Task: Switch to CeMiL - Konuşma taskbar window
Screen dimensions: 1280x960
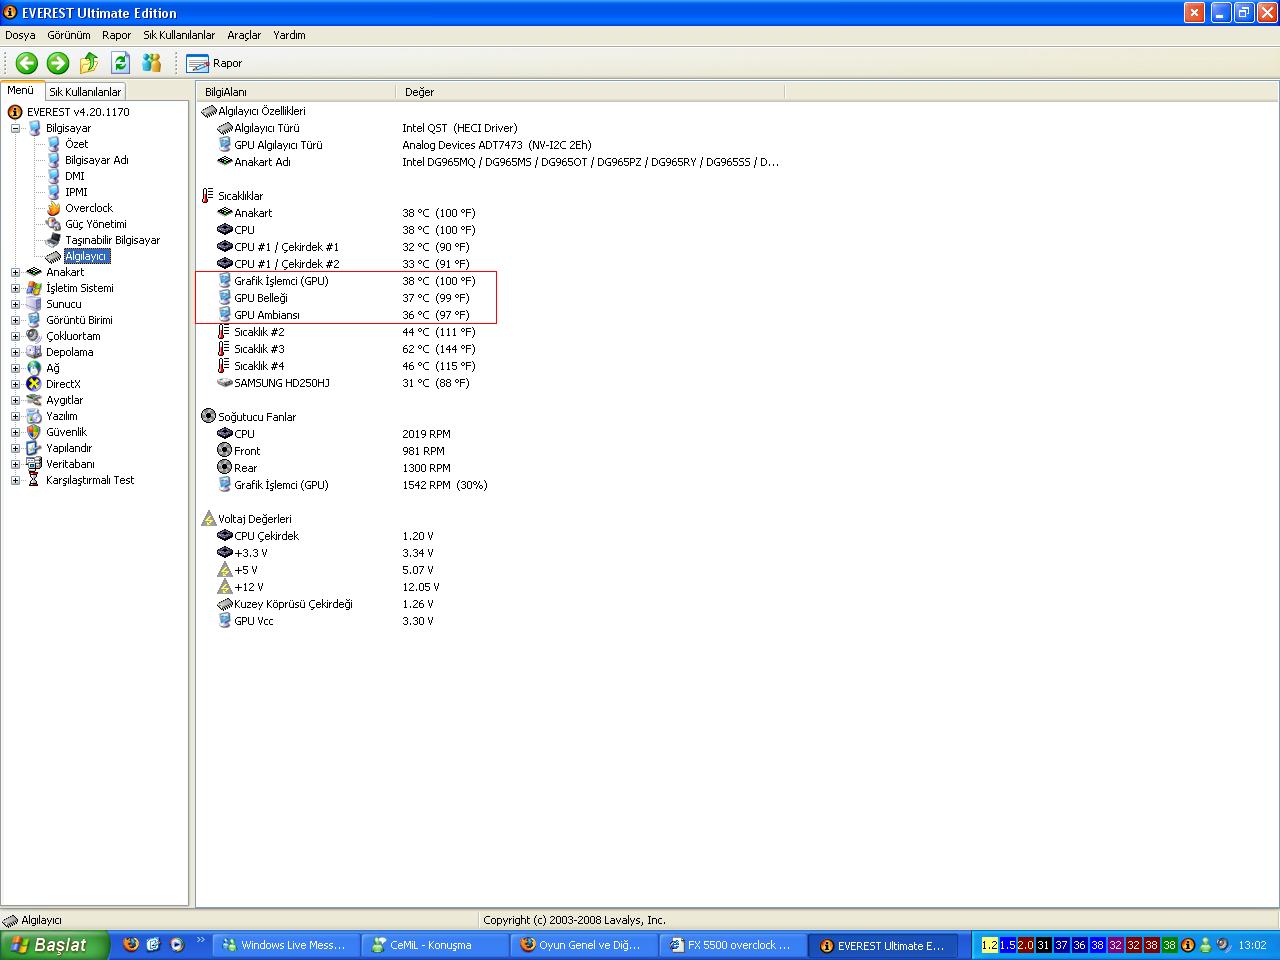Action: click(x=433, y=945)
